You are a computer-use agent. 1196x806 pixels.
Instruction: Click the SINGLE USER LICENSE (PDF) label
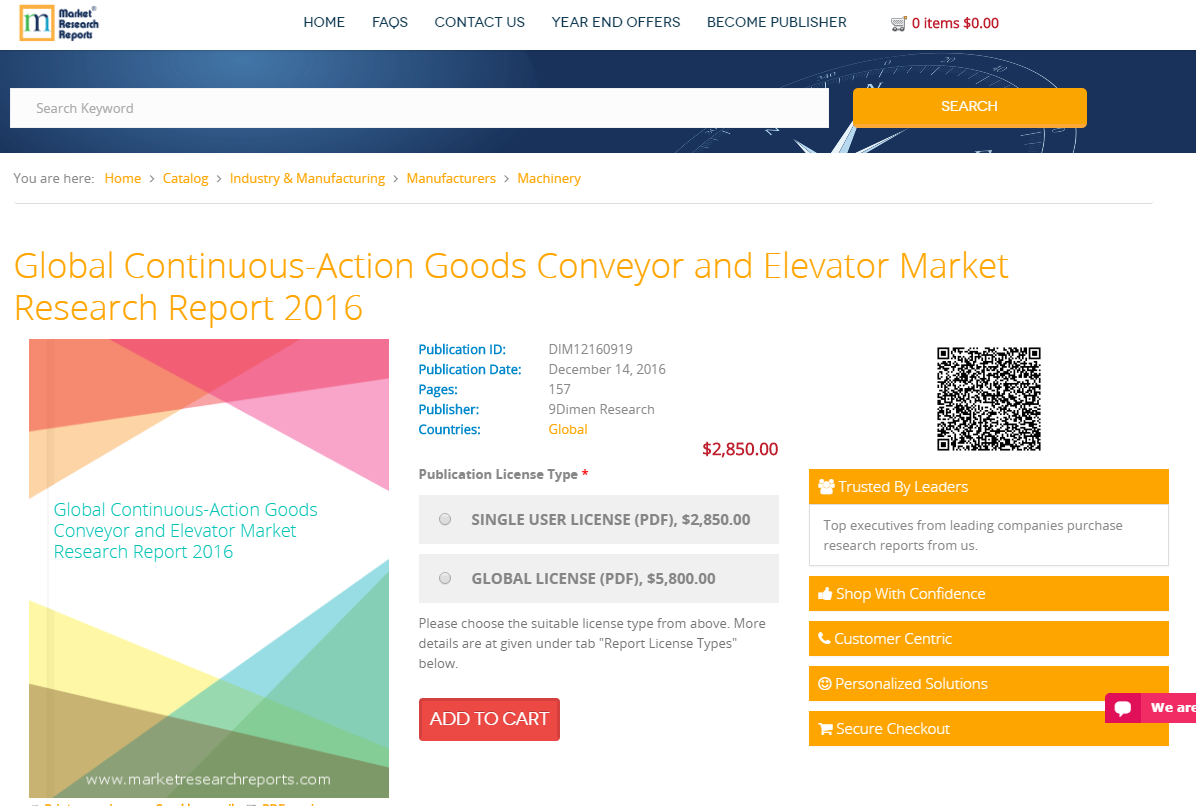point(611,519)
